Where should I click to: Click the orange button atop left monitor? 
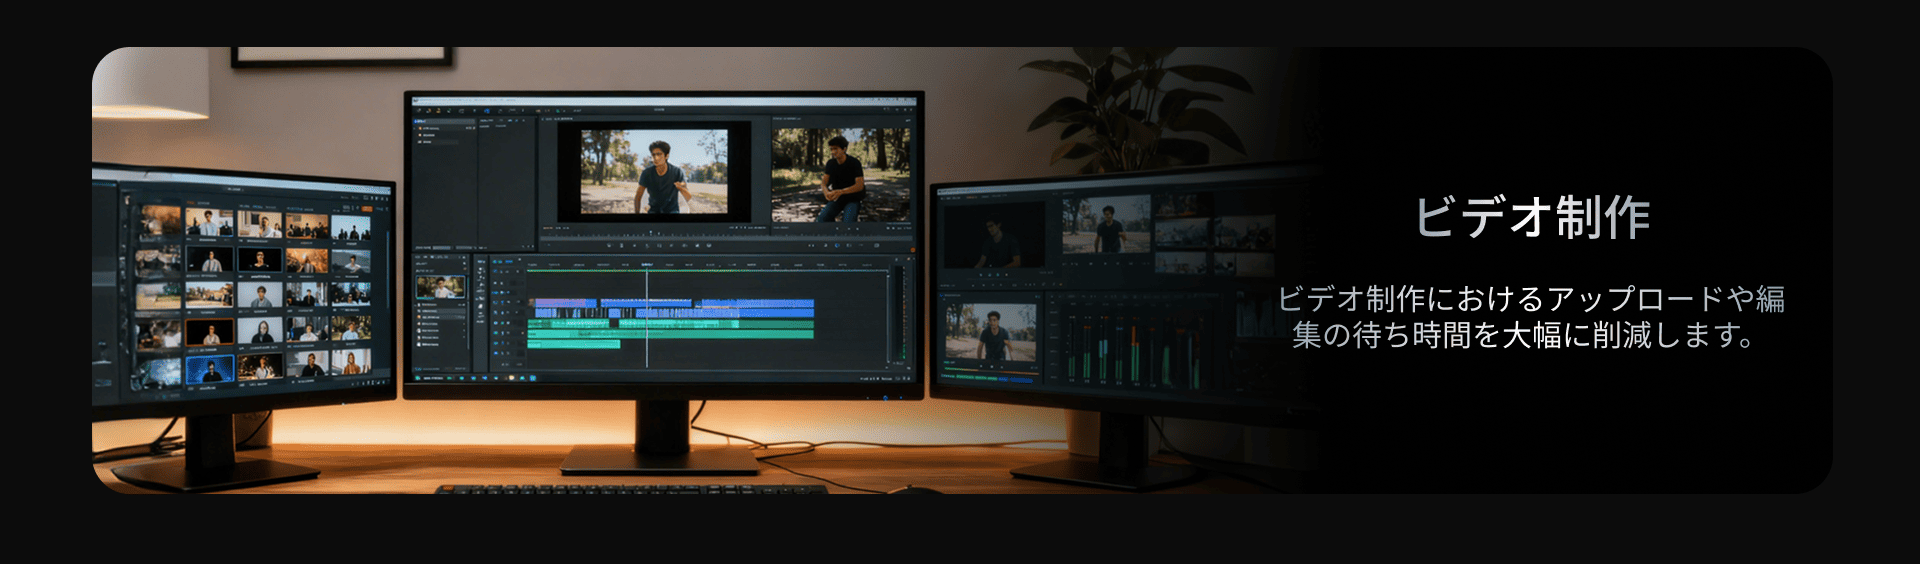click(x=366, y=208)
